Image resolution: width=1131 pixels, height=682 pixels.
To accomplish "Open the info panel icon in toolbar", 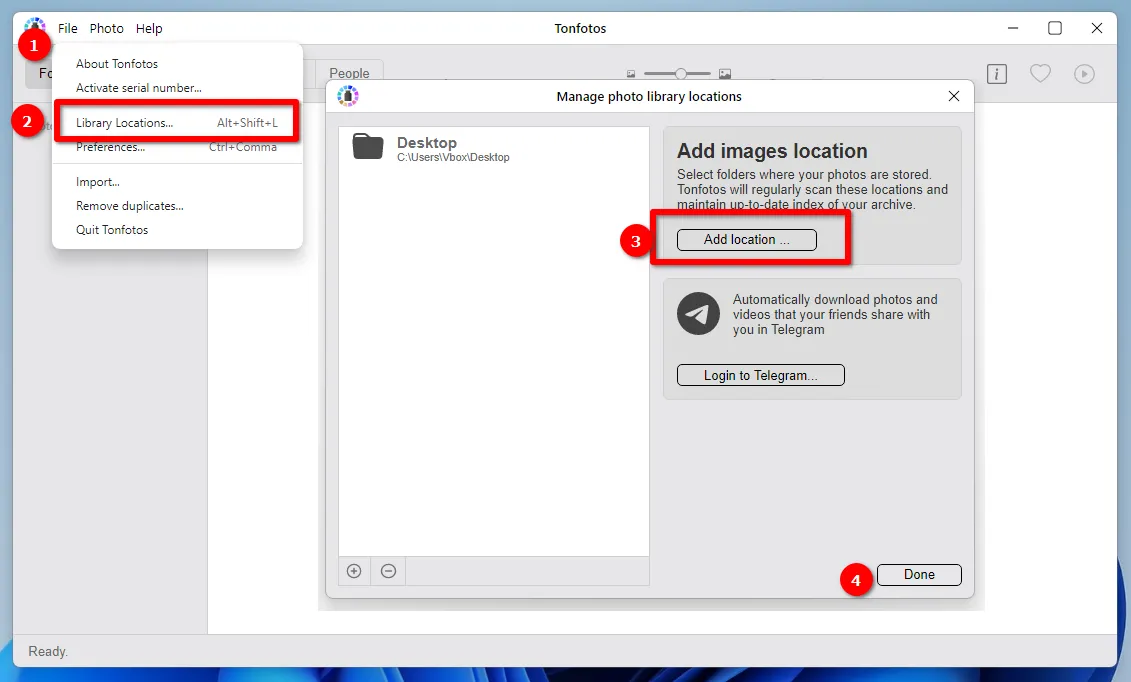I will (x=997, y=74).
